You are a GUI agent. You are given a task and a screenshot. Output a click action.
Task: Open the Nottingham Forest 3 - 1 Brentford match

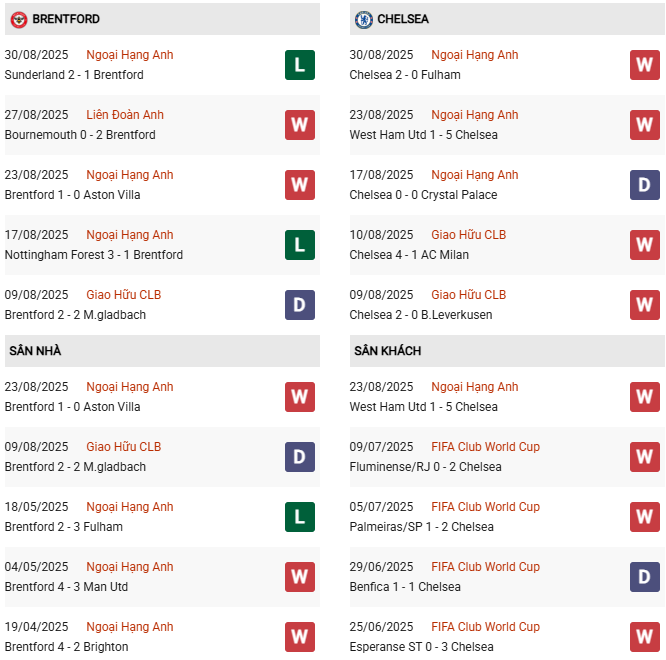click(94, 255)
